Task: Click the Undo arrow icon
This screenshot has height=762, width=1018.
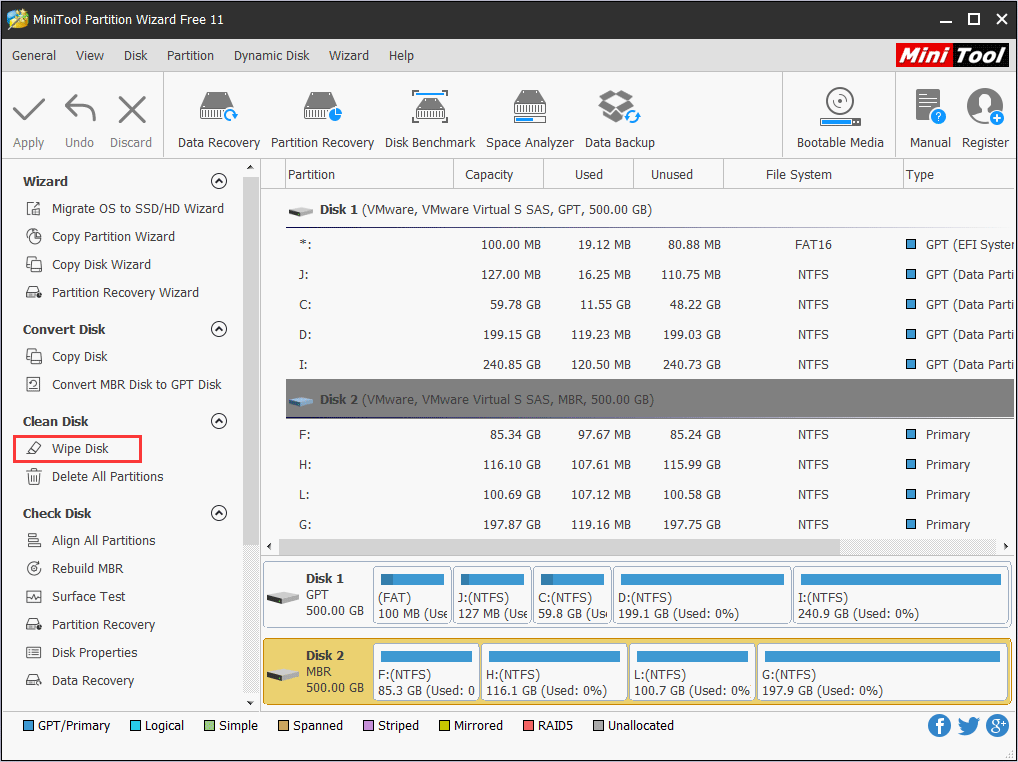Action: [x=80, y=108]
